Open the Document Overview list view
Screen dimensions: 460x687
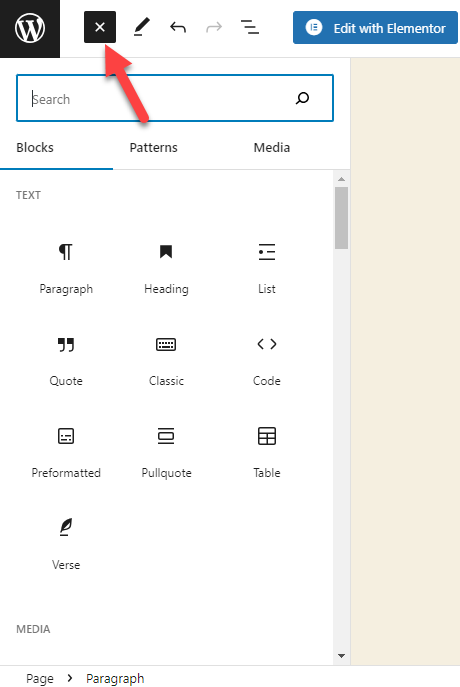250,27
